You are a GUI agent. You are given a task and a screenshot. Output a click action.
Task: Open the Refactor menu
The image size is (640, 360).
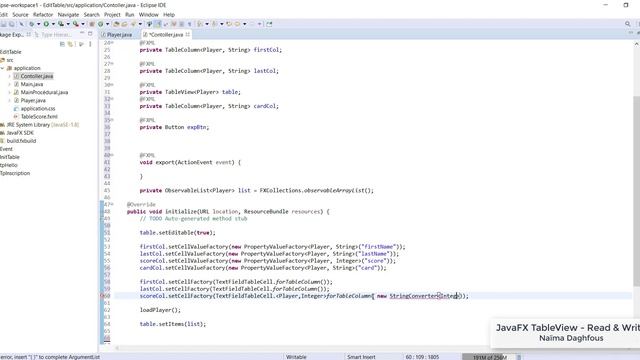click(43, 15)
